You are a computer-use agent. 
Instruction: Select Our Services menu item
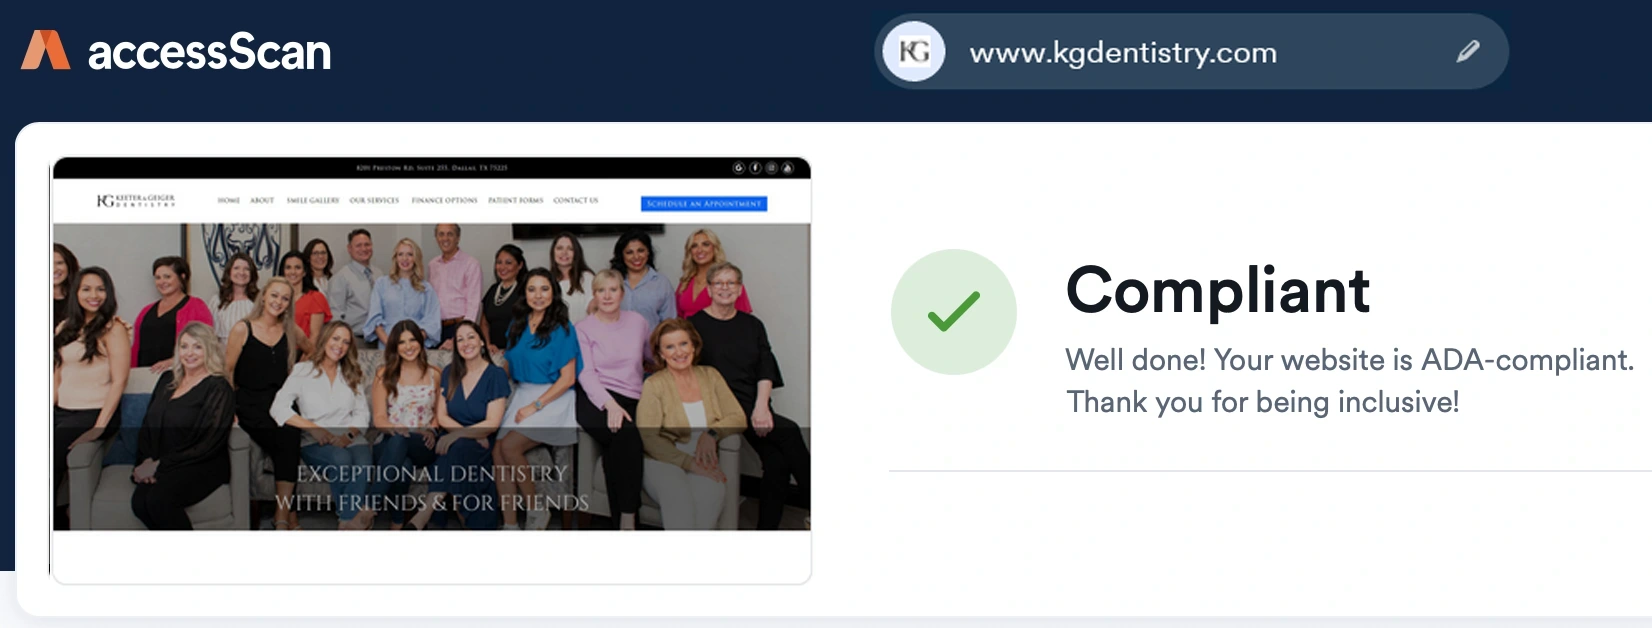pos(374,201)
